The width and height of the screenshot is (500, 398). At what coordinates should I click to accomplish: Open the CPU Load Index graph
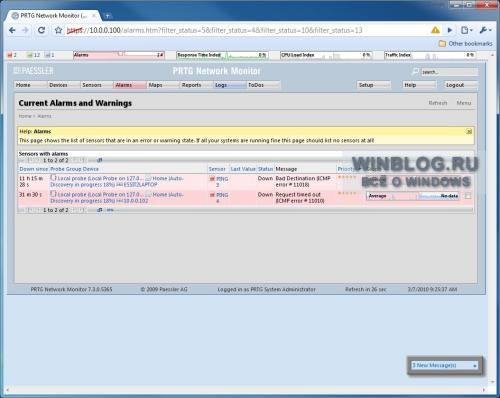click(326, 55)
